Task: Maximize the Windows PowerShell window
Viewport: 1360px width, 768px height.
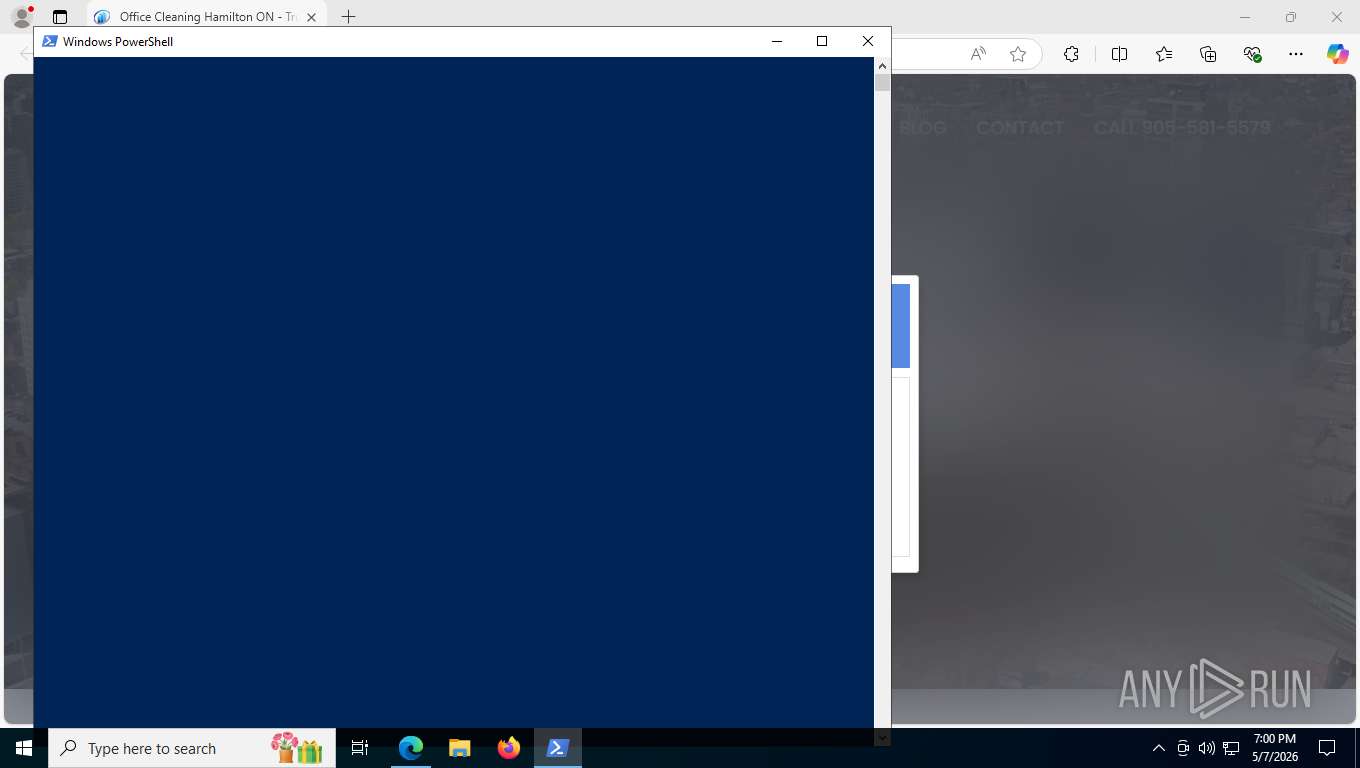Action: [822, 41]
